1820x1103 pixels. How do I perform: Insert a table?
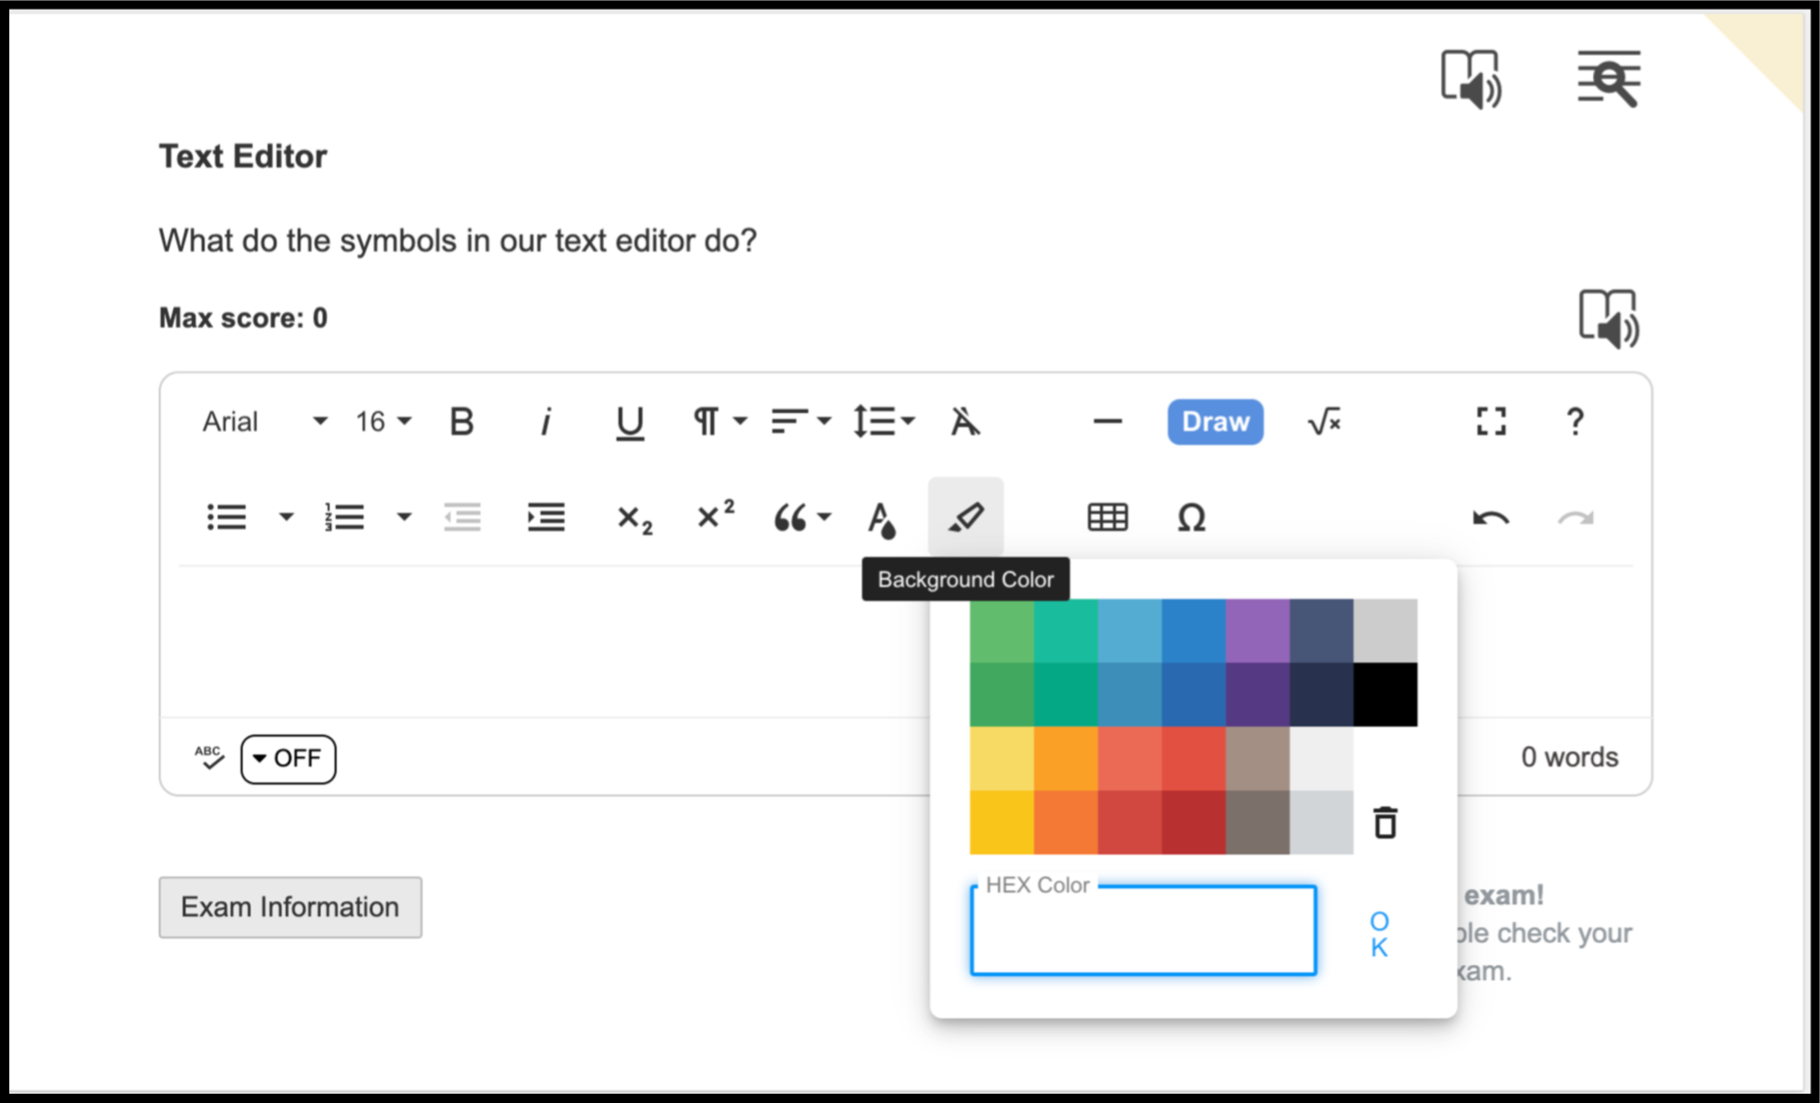click(1107, 518)
